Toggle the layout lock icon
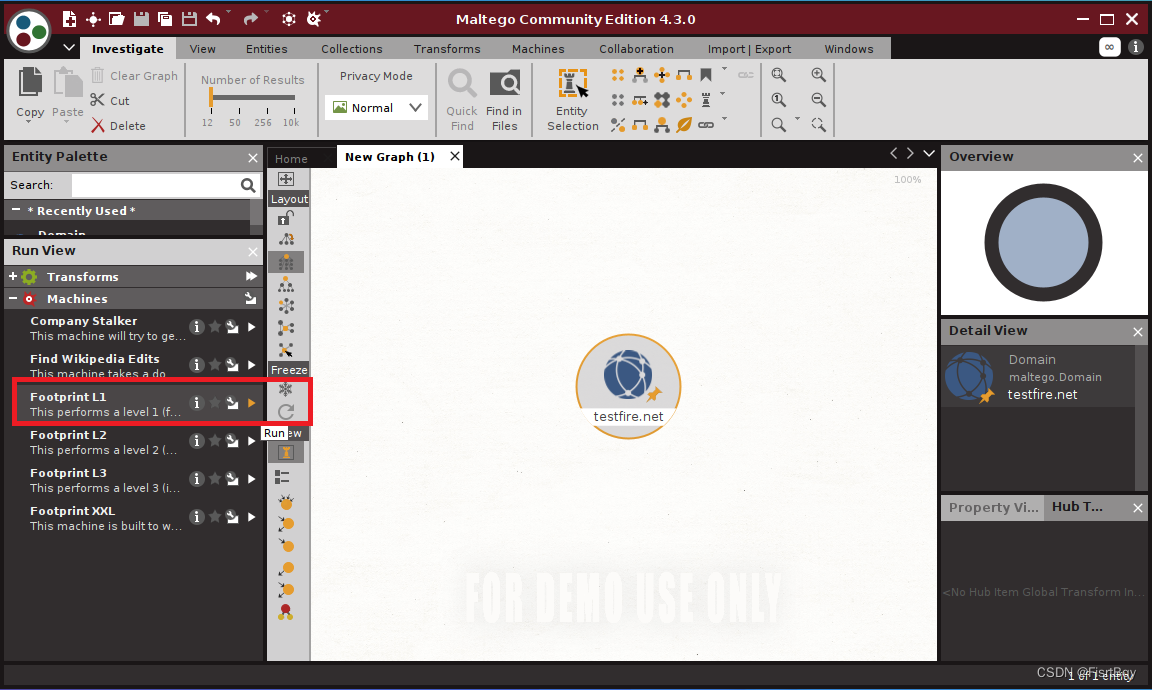The image size is (1152, 690). (x=286, y=218)
